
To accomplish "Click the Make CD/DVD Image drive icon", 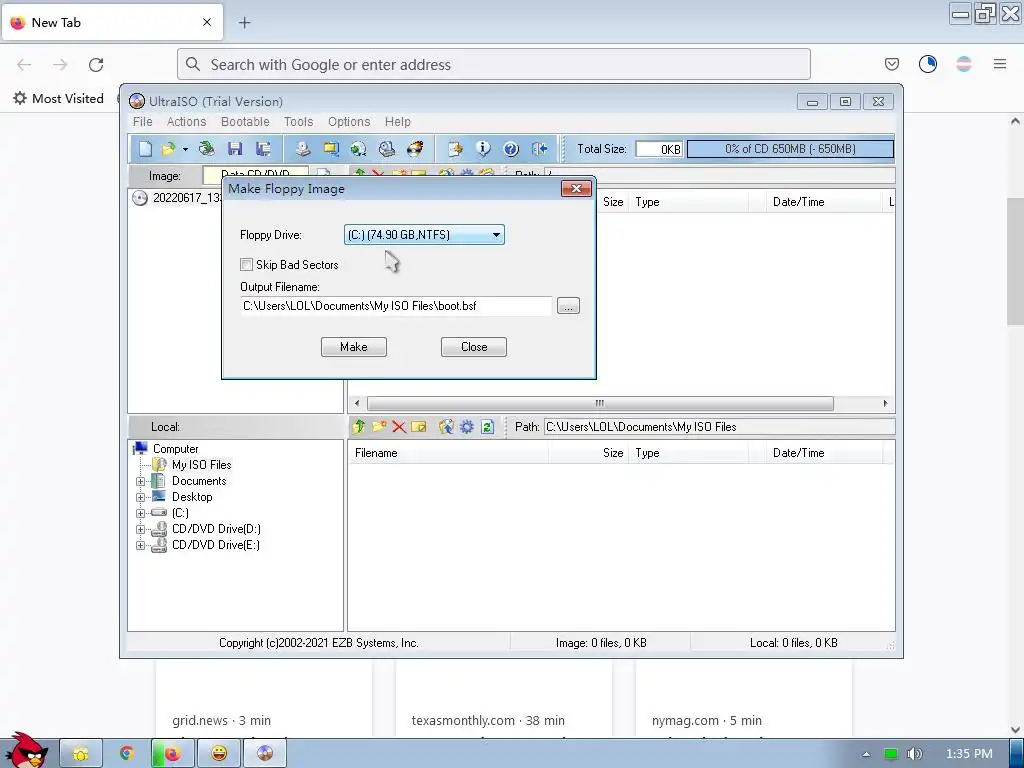I will [302, 149].
